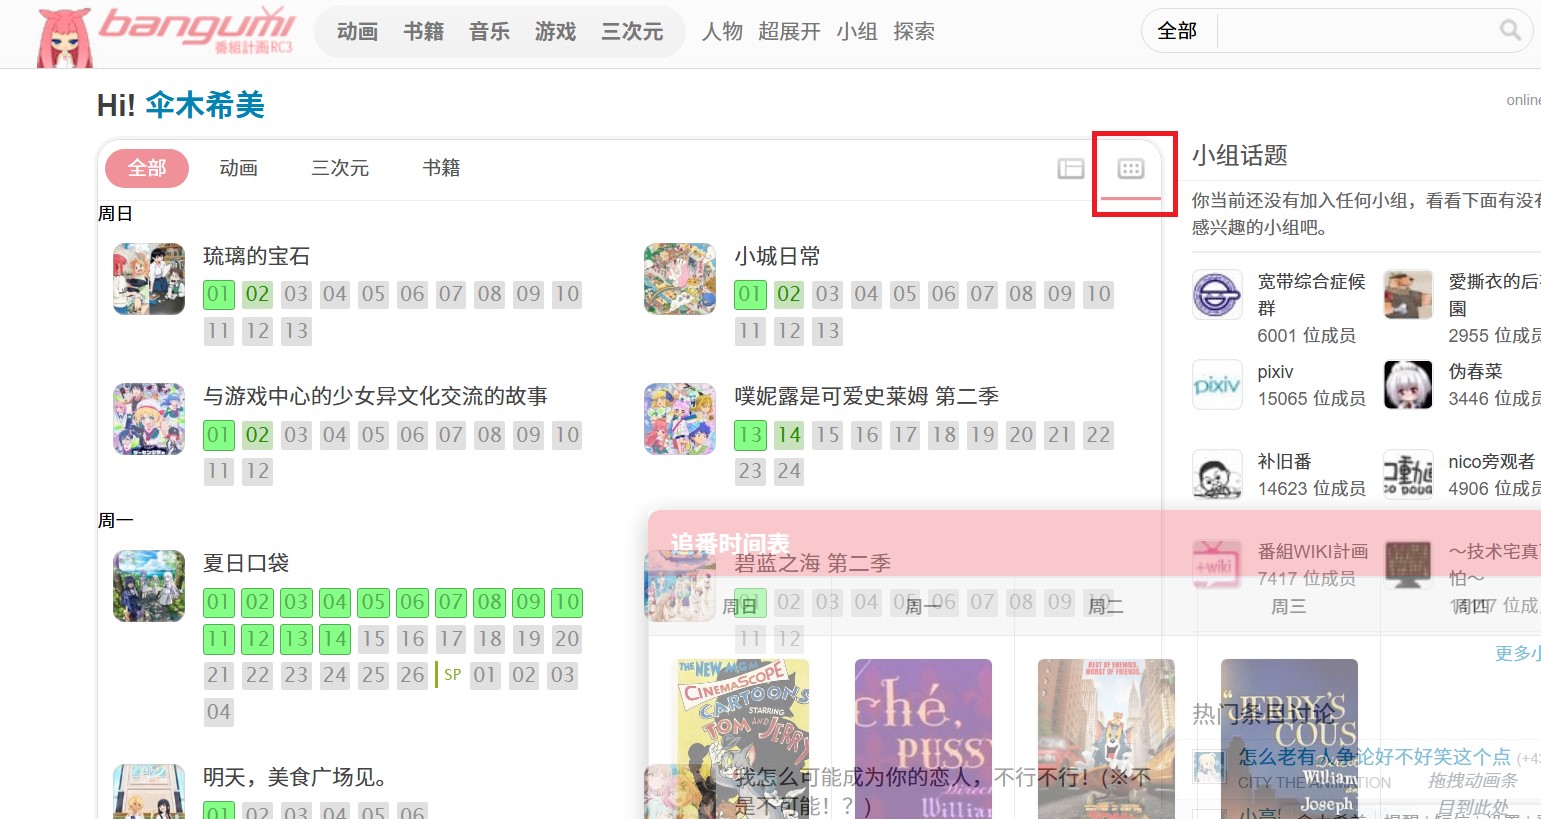Viewport: 1541px width, 819px height.
Task: Open the pixiv group avatar
Action: pyautogui.click(x=1217, y=385)
